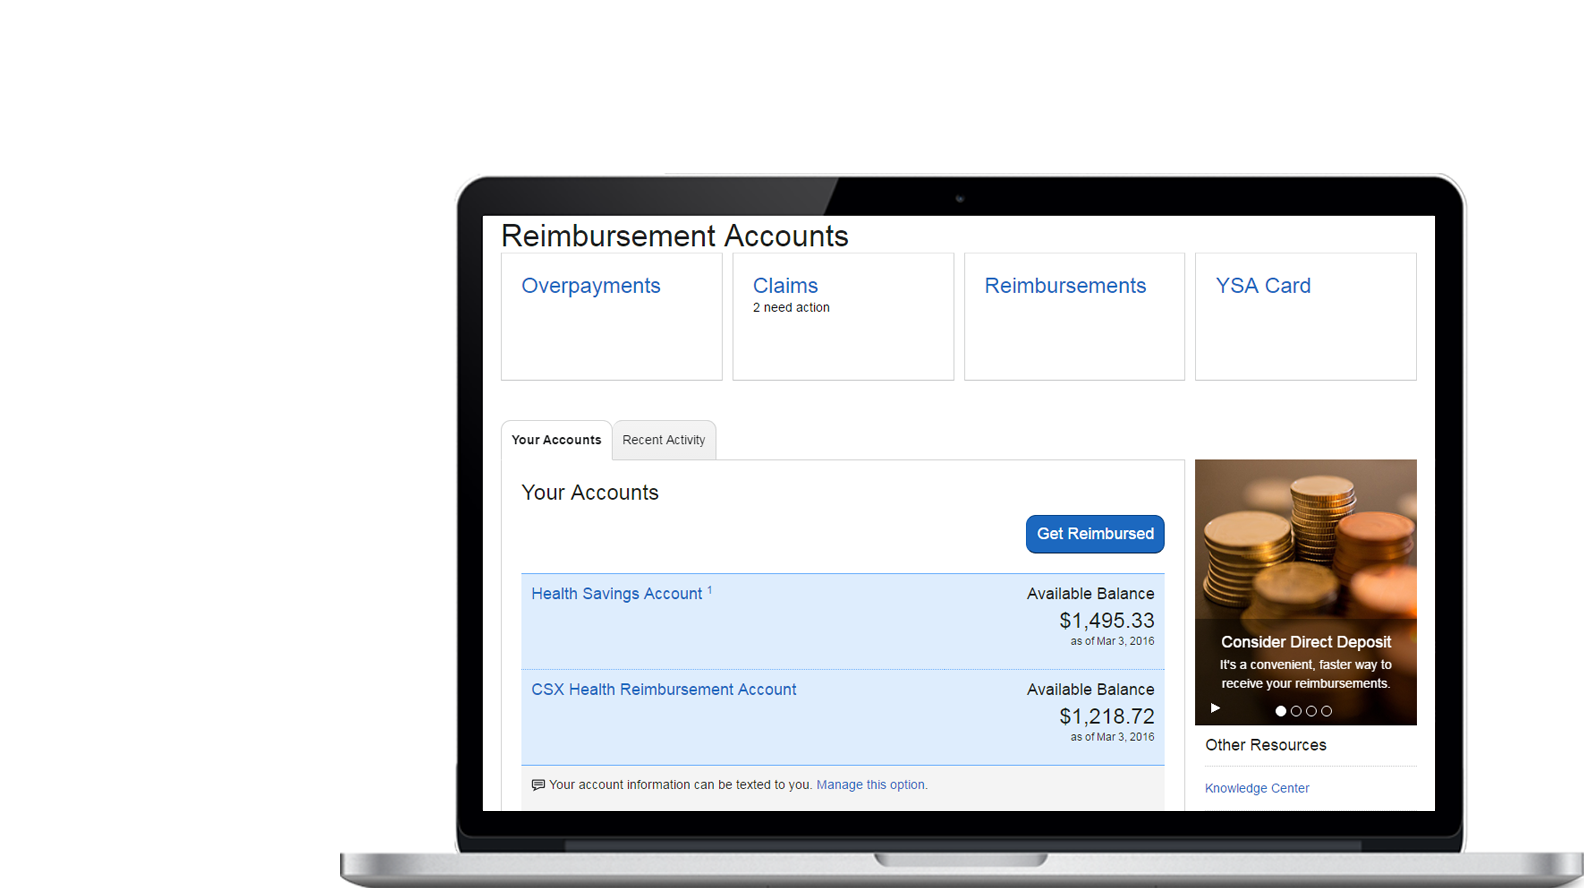Screen dimensions: 1584x888
Task: Go to the Reimbursements tile
Action: click(1065, 286)
